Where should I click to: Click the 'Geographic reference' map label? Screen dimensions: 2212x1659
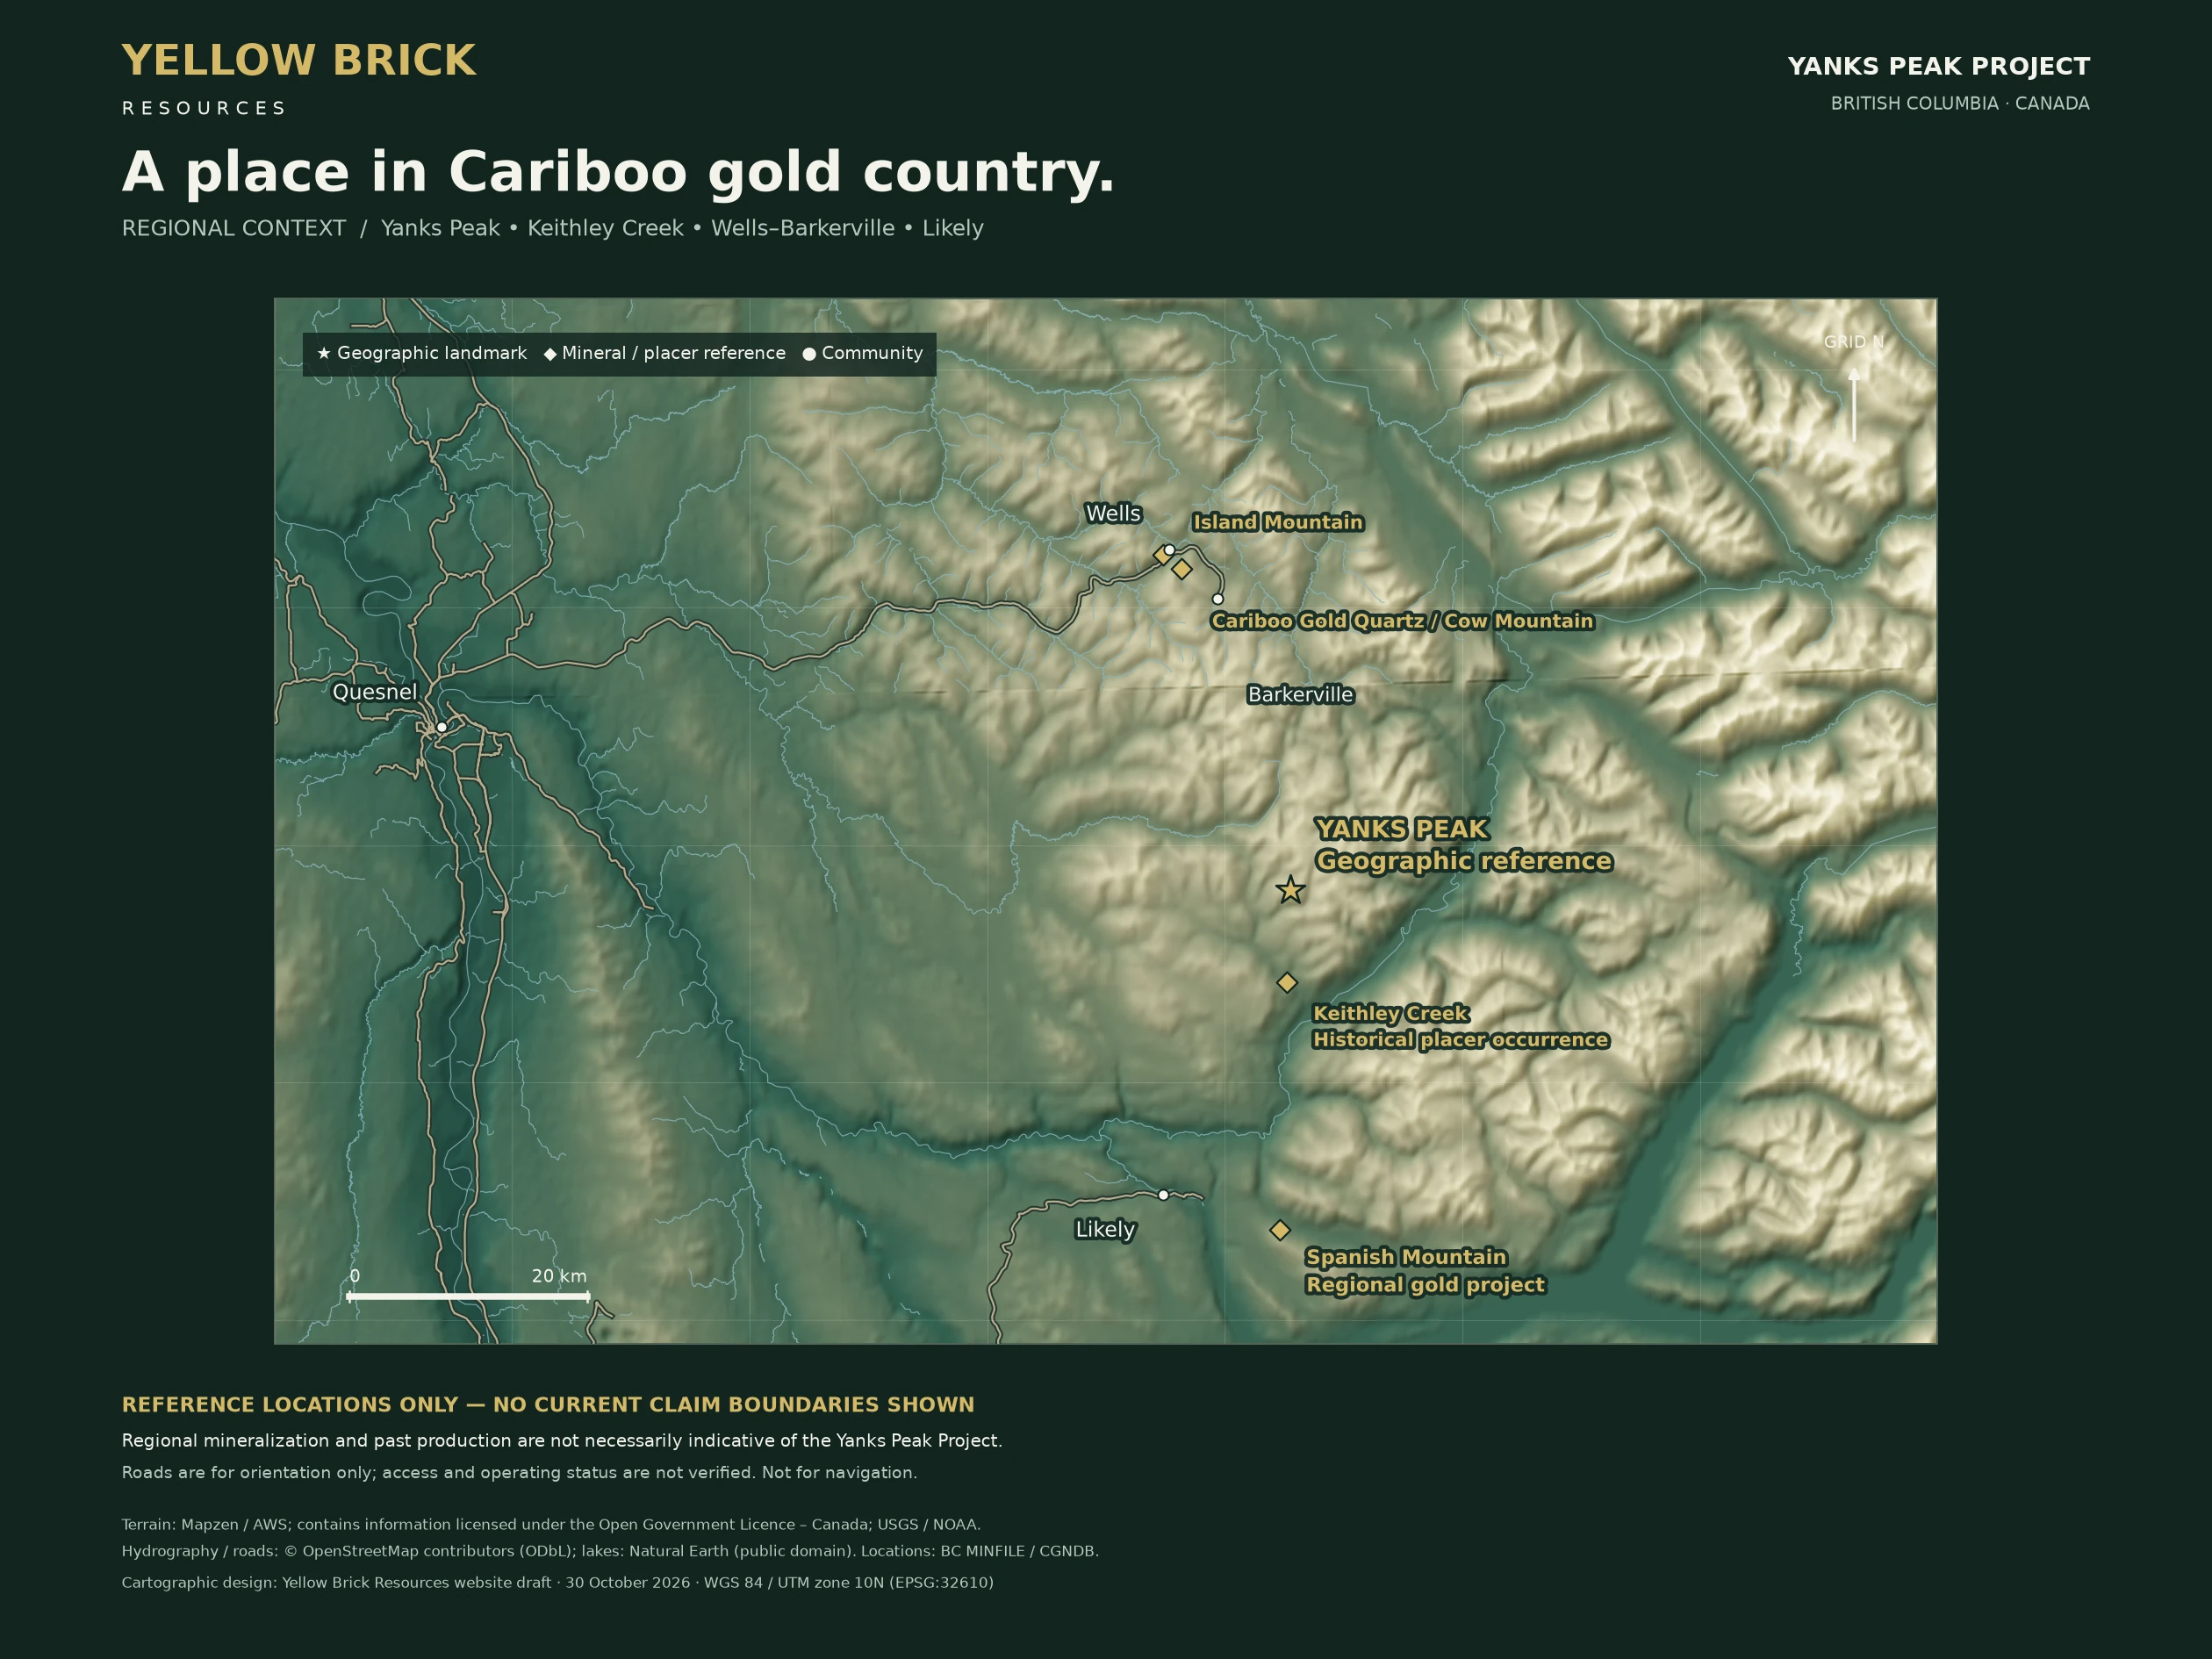pyautogui.click(x=1464, y=861)
